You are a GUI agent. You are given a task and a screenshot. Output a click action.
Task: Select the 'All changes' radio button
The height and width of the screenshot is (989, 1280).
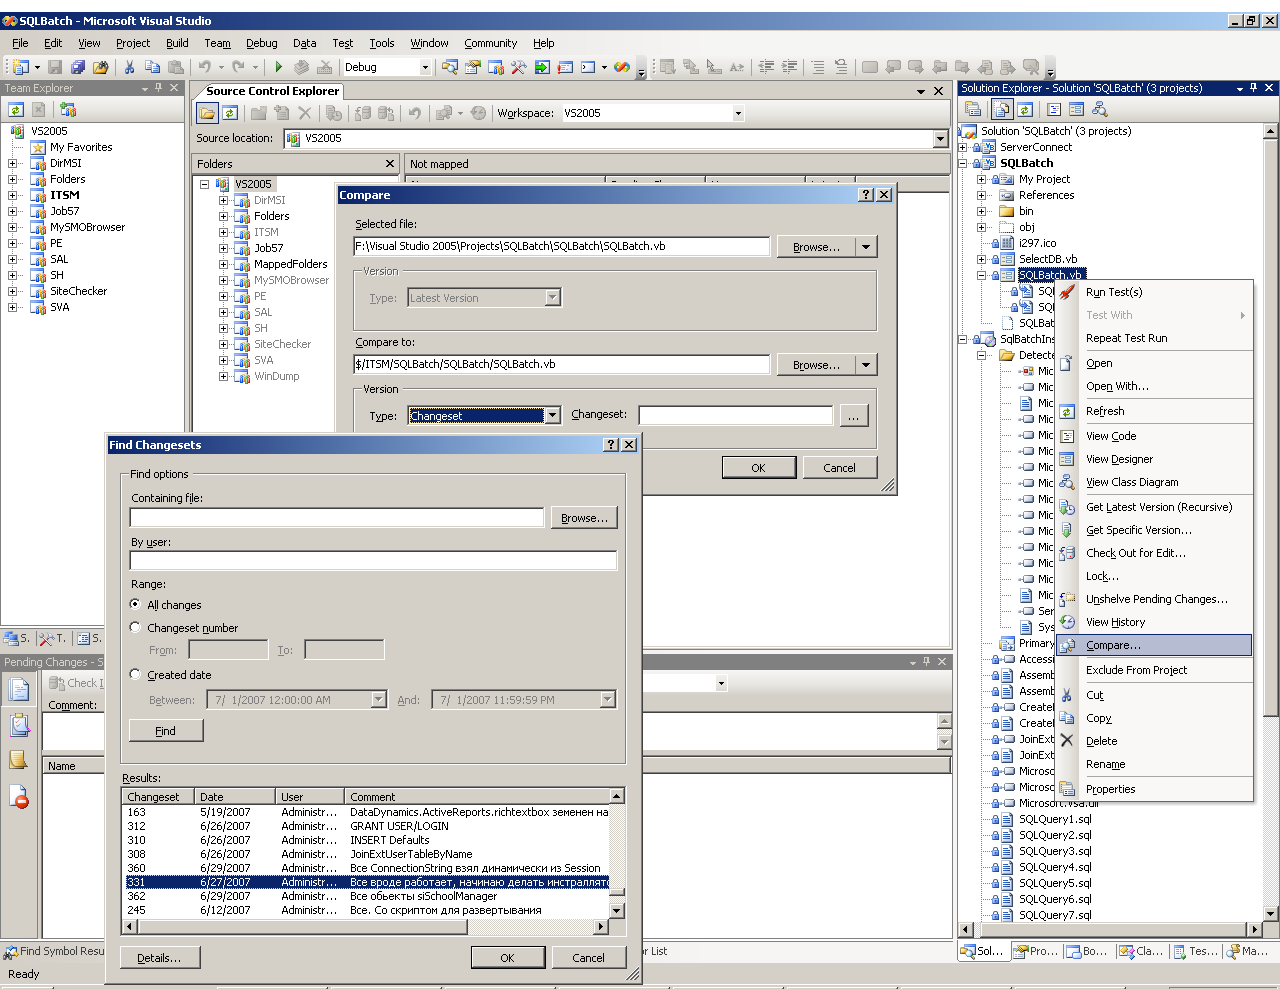point(135,604)
